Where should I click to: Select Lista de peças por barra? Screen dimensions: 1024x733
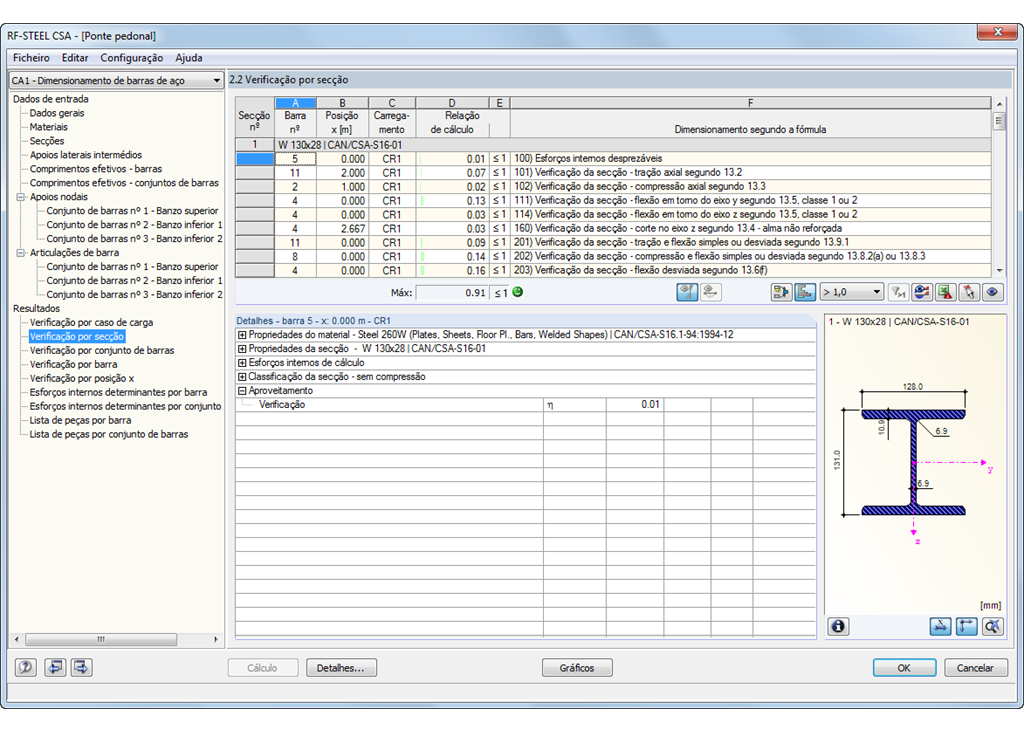[80, 420]
